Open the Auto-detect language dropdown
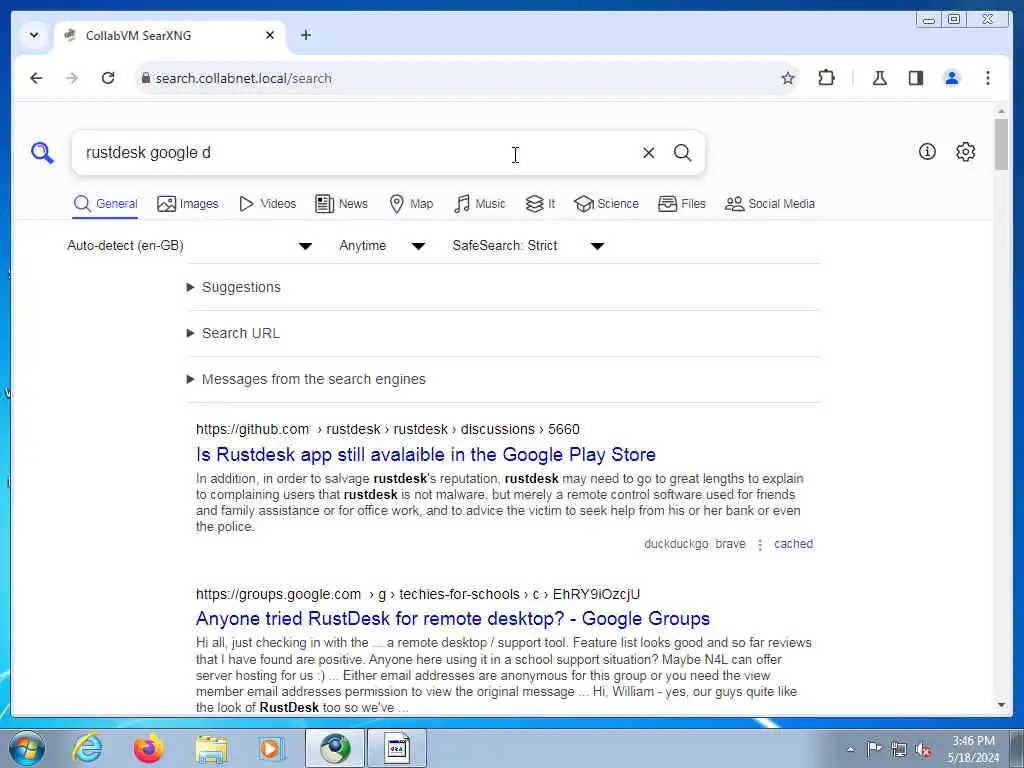Screen dimensions: 1024x768 pos(189,246)
